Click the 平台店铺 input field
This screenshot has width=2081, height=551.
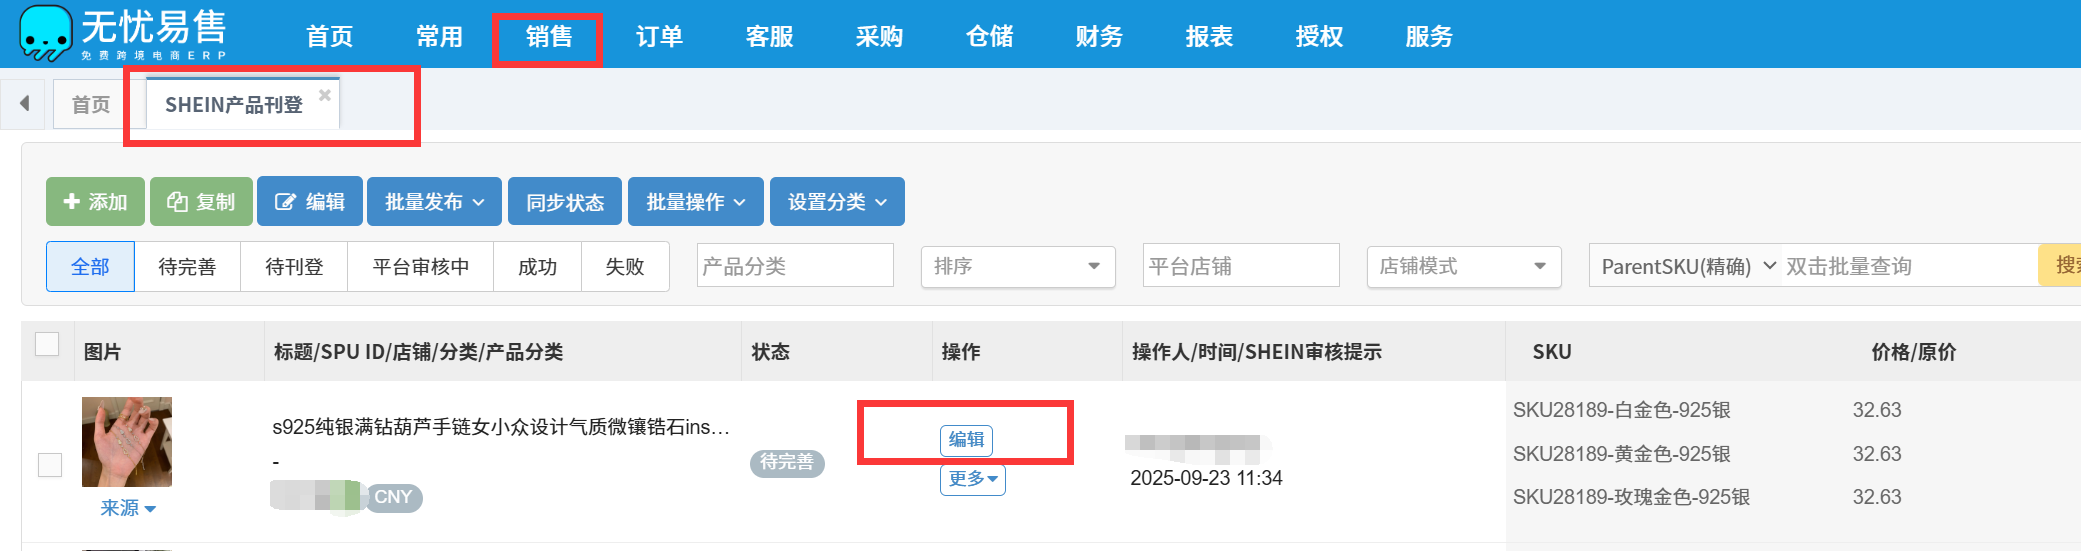point(1240,266)
